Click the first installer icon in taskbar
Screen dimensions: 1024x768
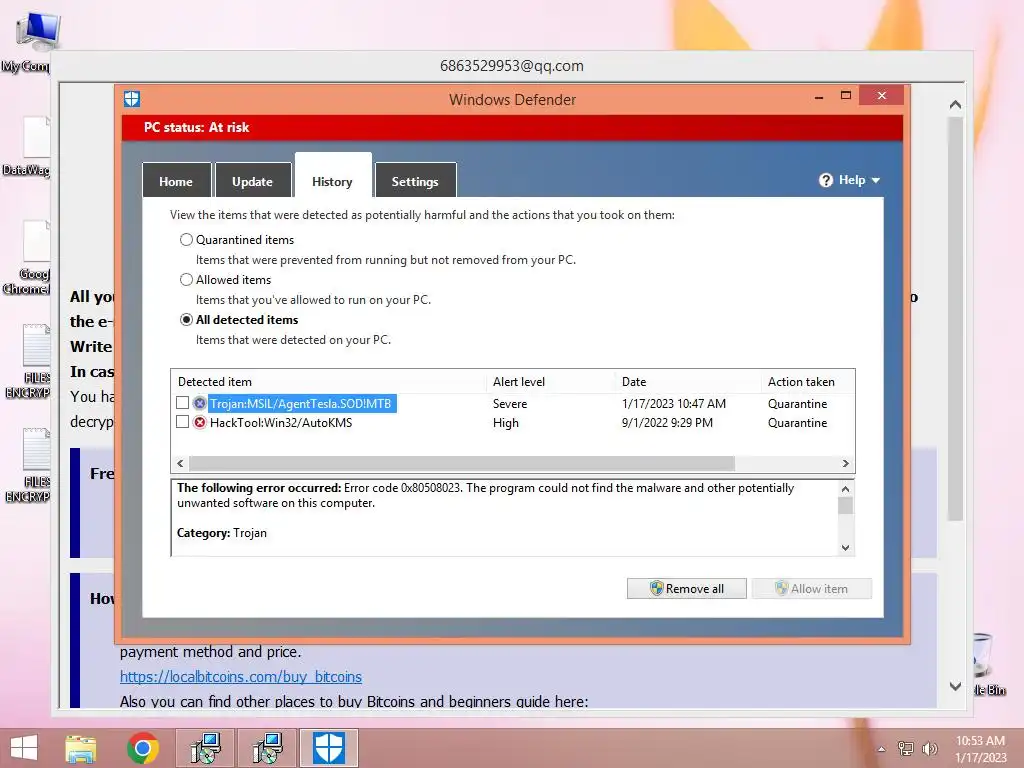205,748
